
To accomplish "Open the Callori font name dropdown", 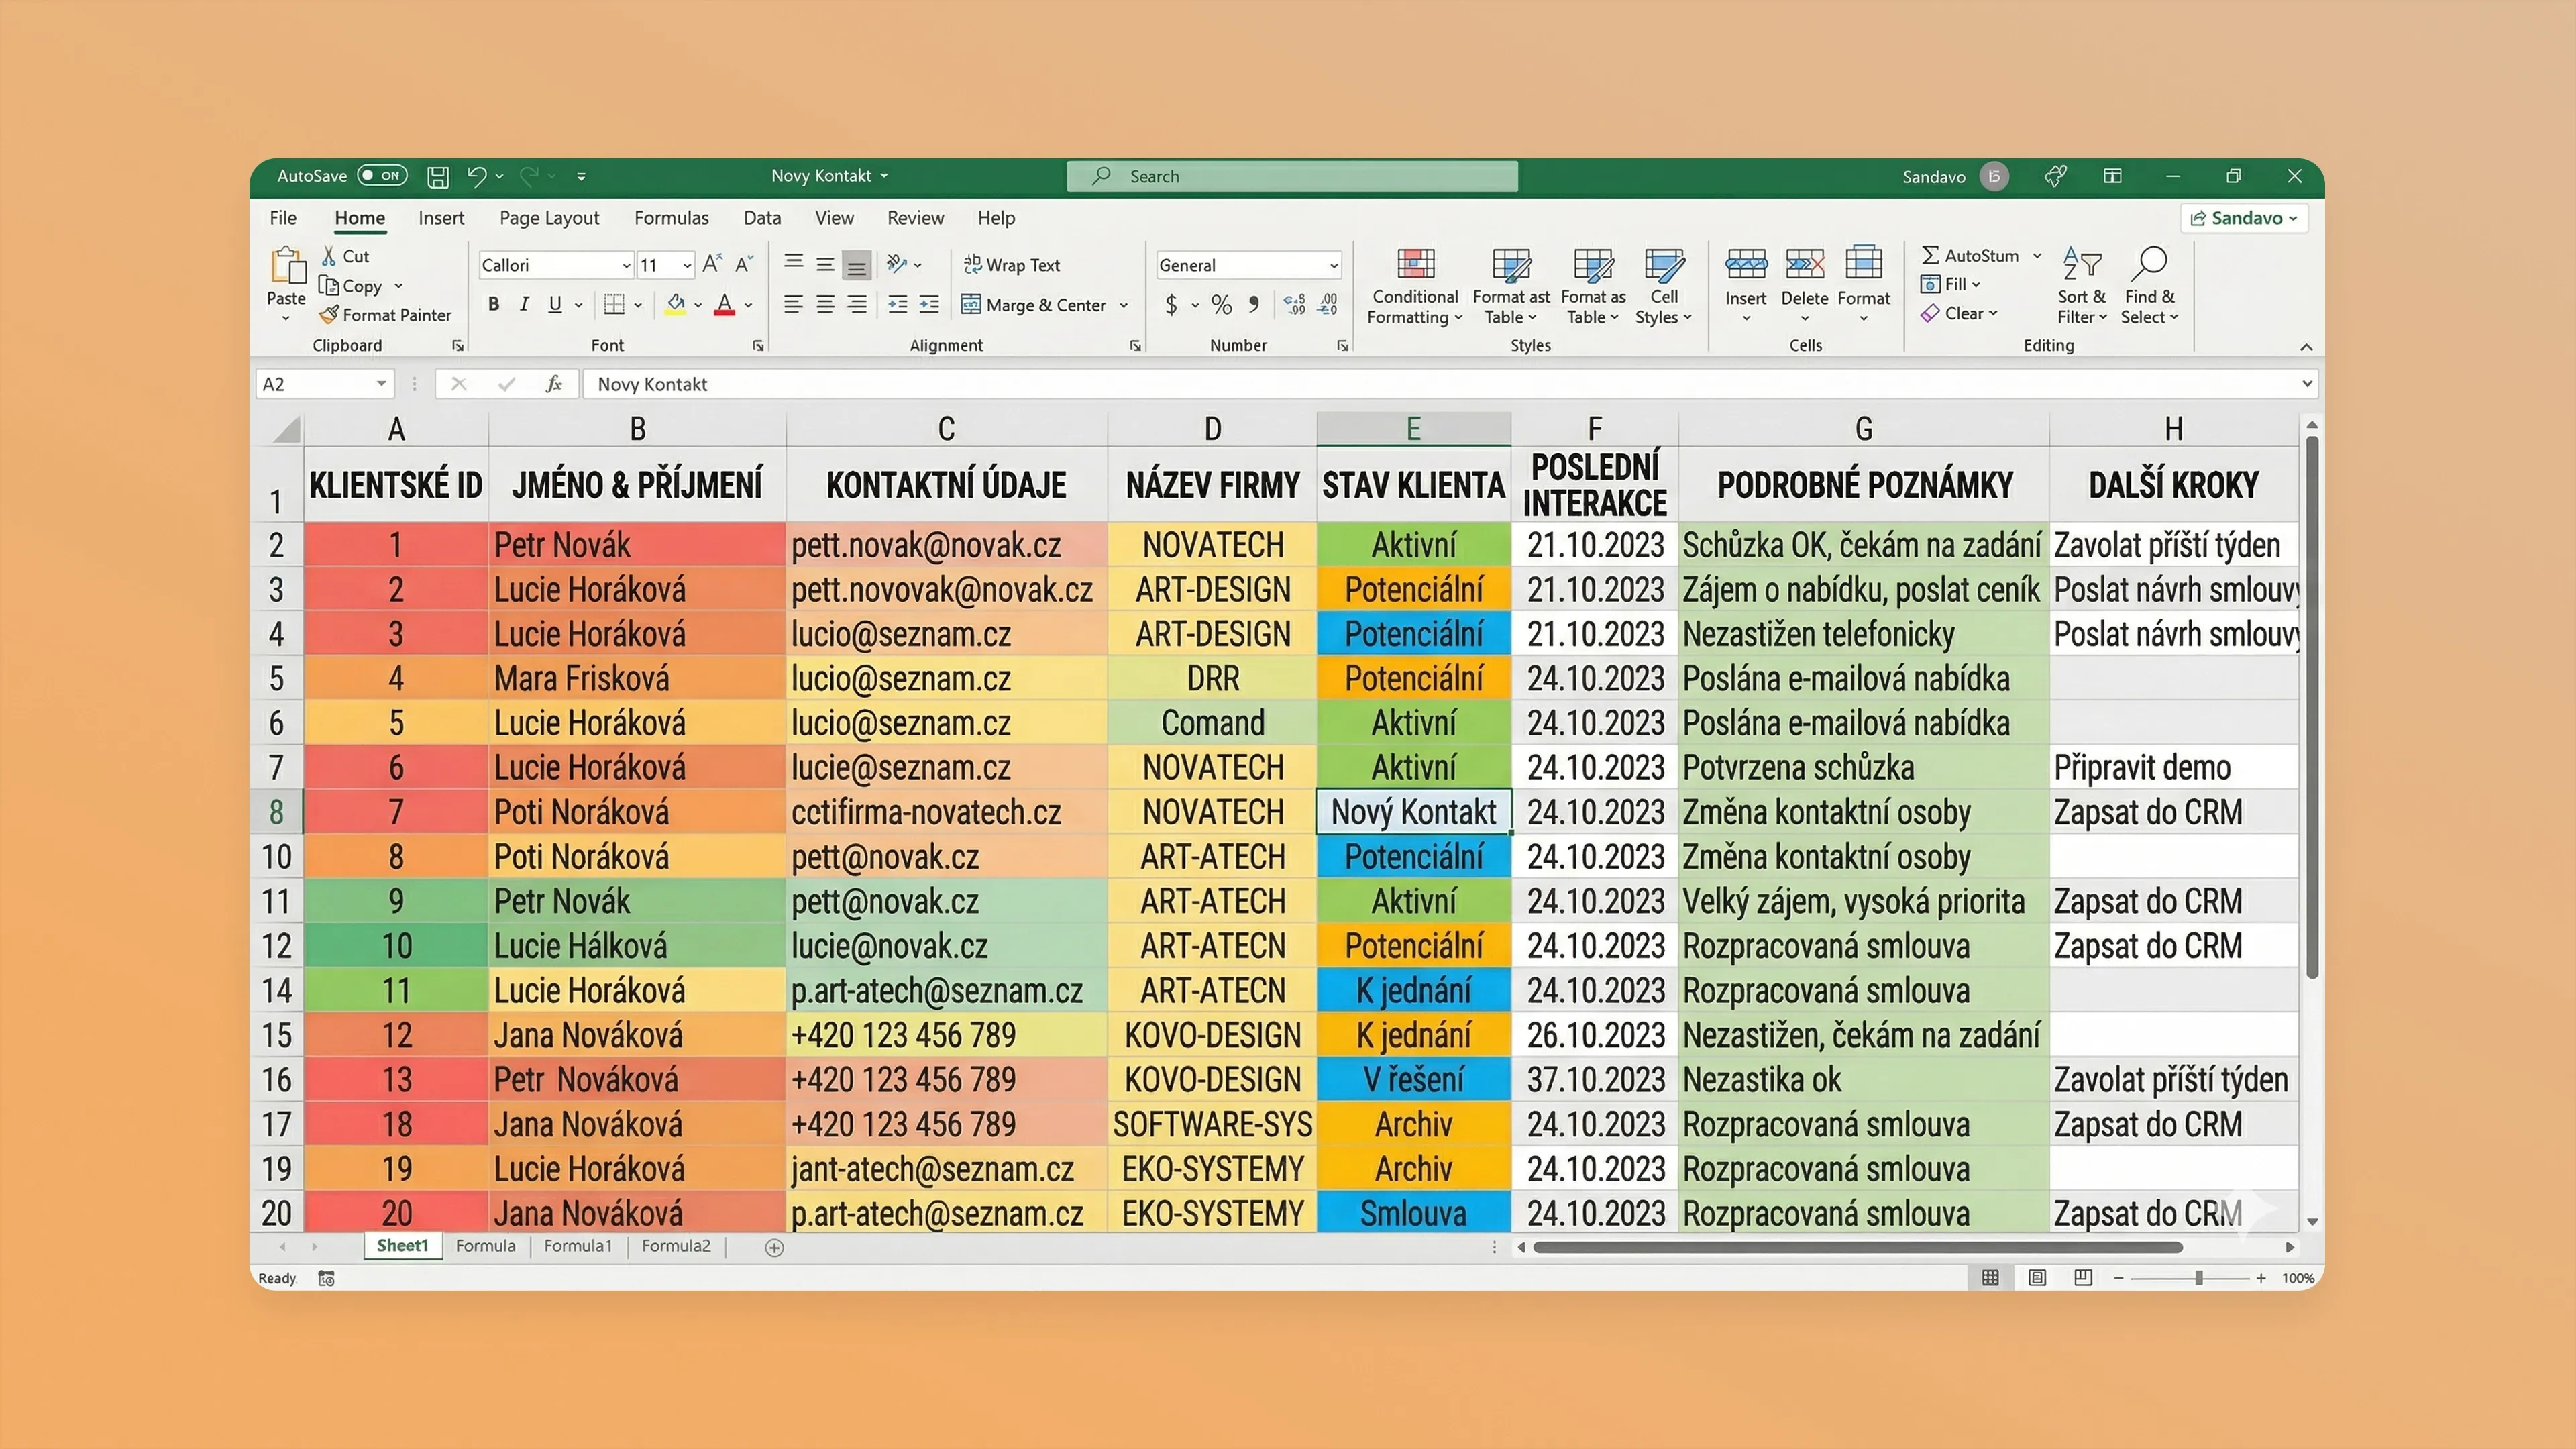I will (x=626, y=265).
